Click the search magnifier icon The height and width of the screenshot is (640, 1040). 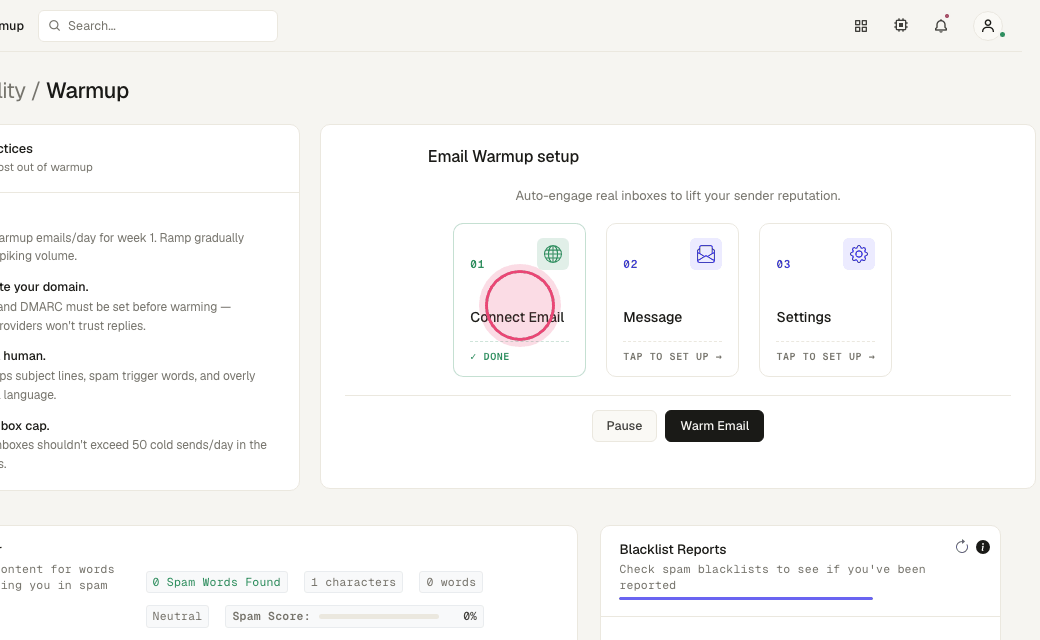click(55, 26)
